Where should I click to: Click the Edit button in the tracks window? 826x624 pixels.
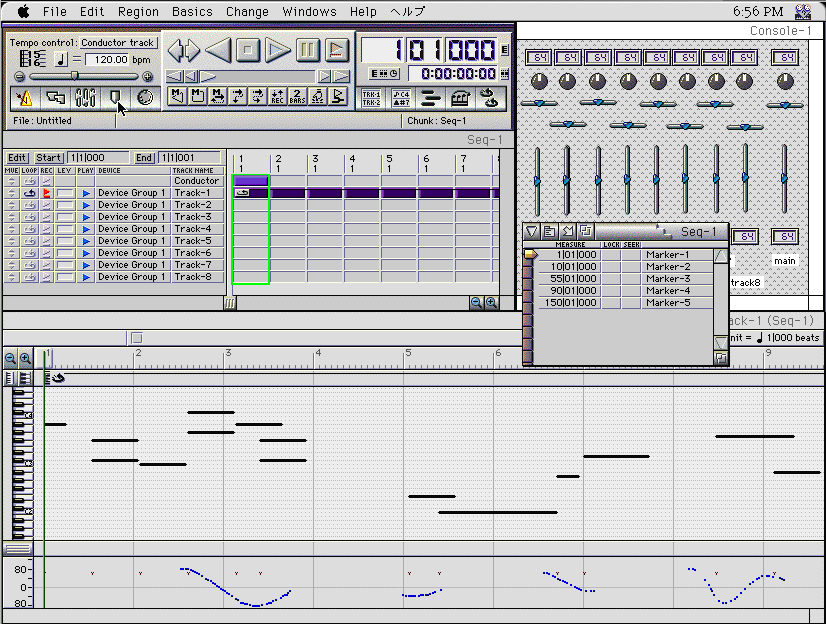pos(17,158)
